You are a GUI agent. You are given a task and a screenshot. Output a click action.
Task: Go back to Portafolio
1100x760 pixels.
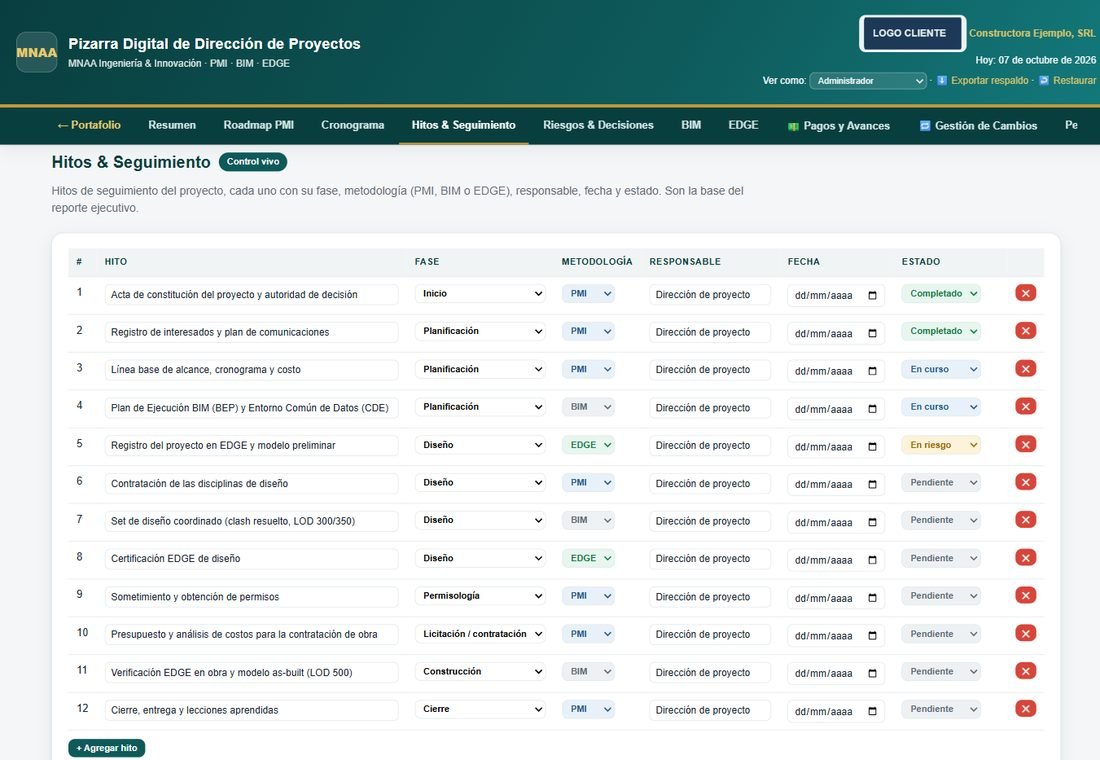pyautogui.click(x=88, y=125)
